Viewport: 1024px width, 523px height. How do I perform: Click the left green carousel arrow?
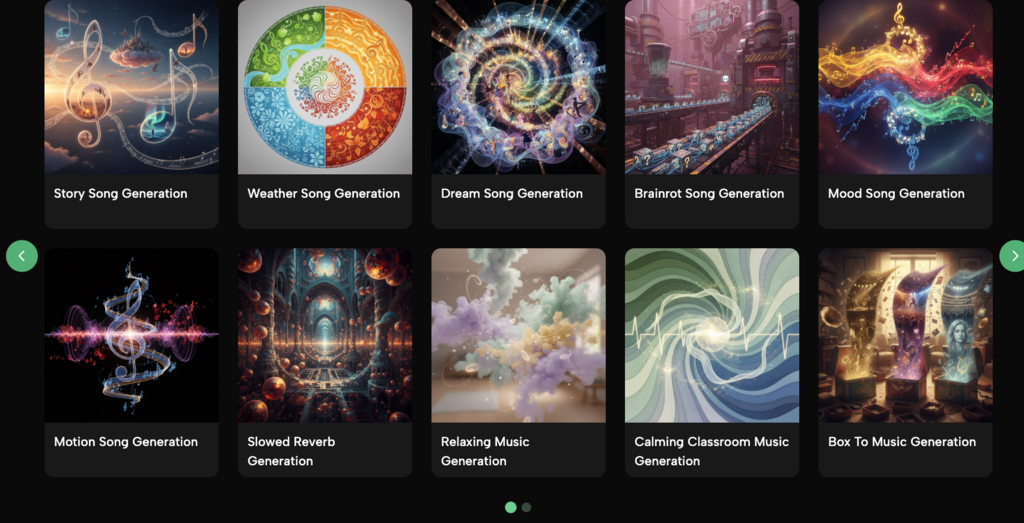click(x=22, y=256)
